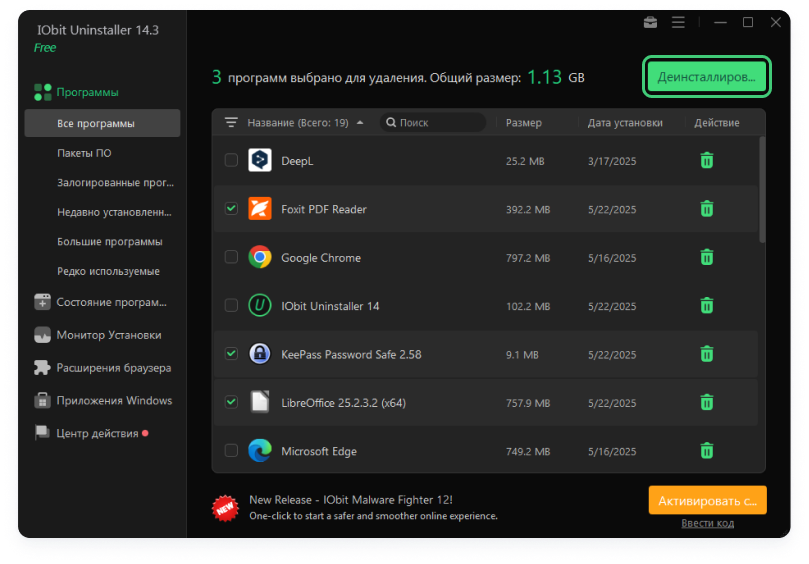Image resolution: width=809 pixels, height=564 pixels.
Task: Select the LibreOffice 25.2.3.2 (x64) name
Action: pos(344,402)
